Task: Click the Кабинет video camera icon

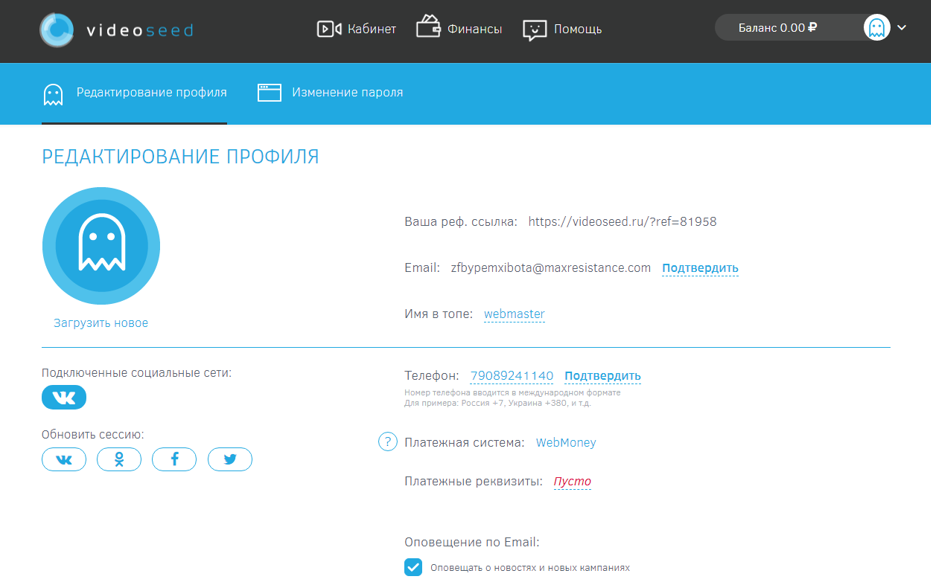Action: click(329, 29)
